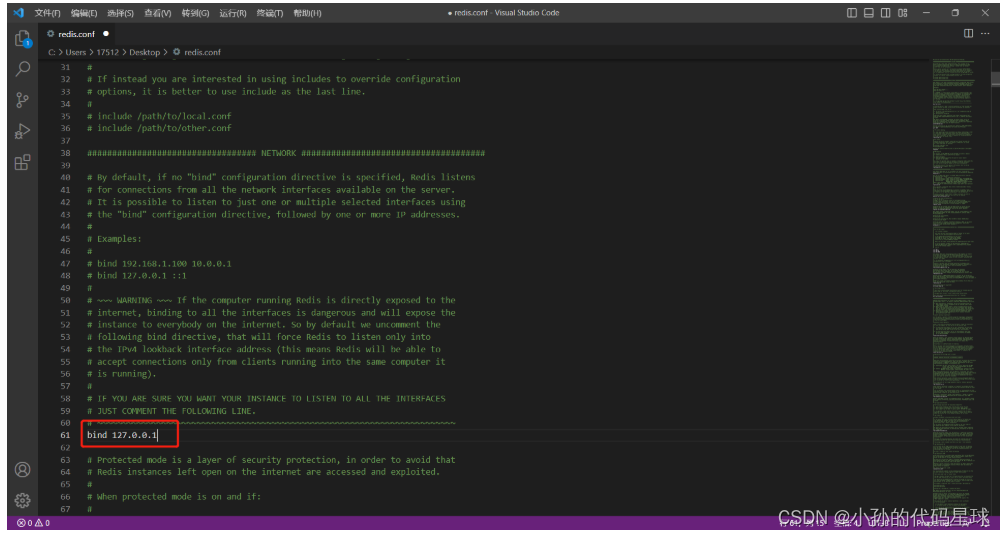Click line number 38 in gutter
This screenshot has width=1006, height=537.
click(65, 153)
